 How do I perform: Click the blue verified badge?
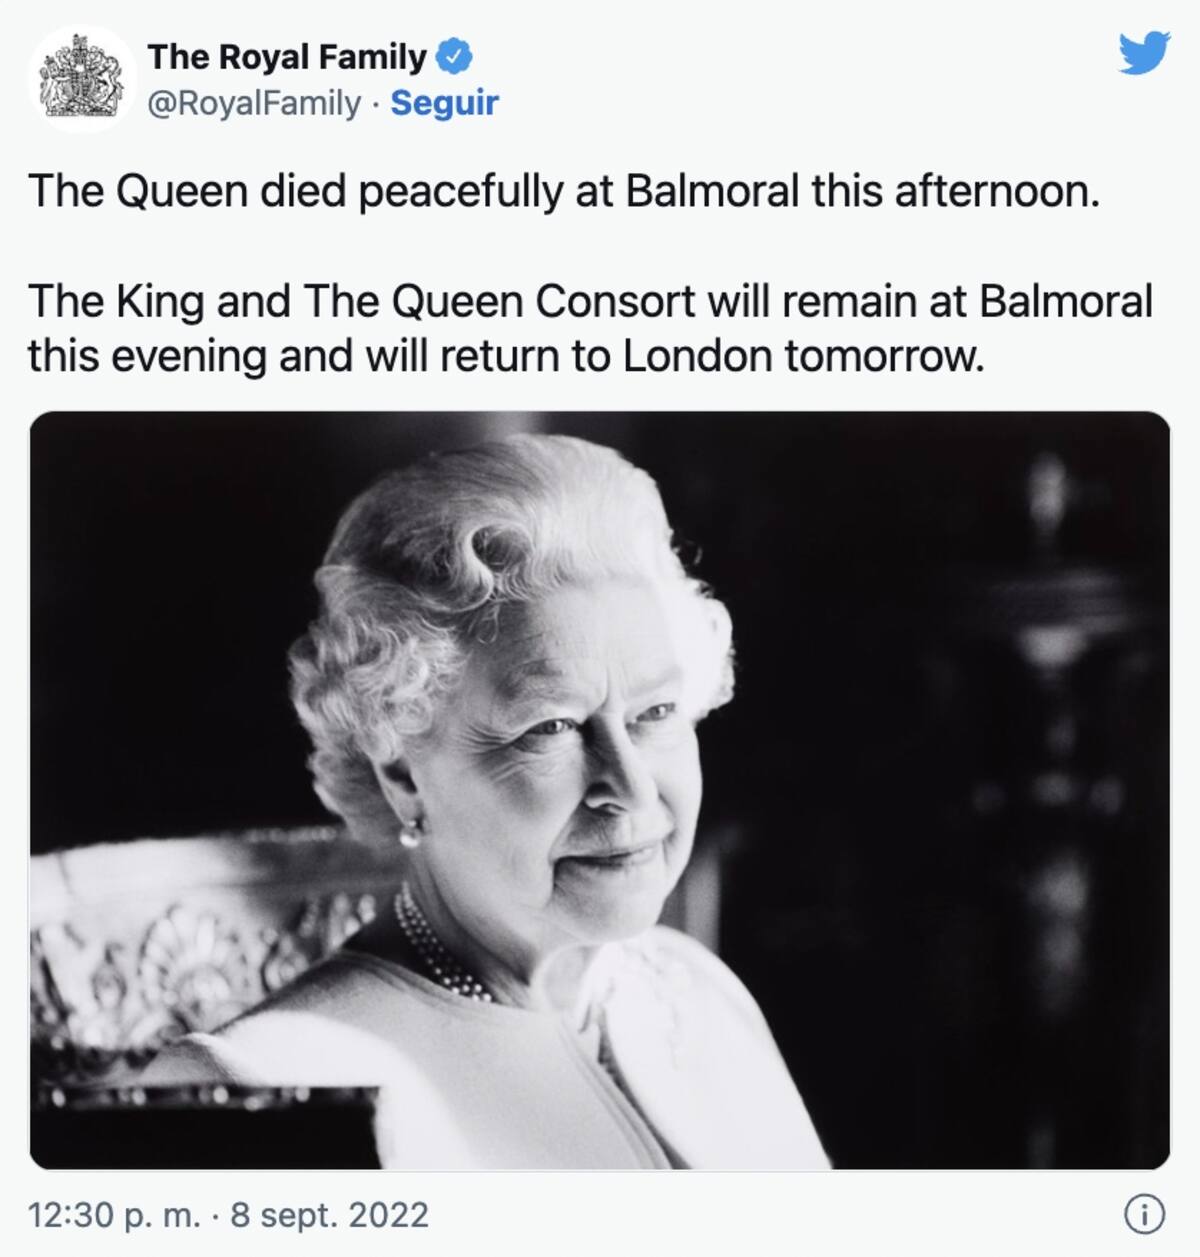pyautogui.click(x=455, y=58)
